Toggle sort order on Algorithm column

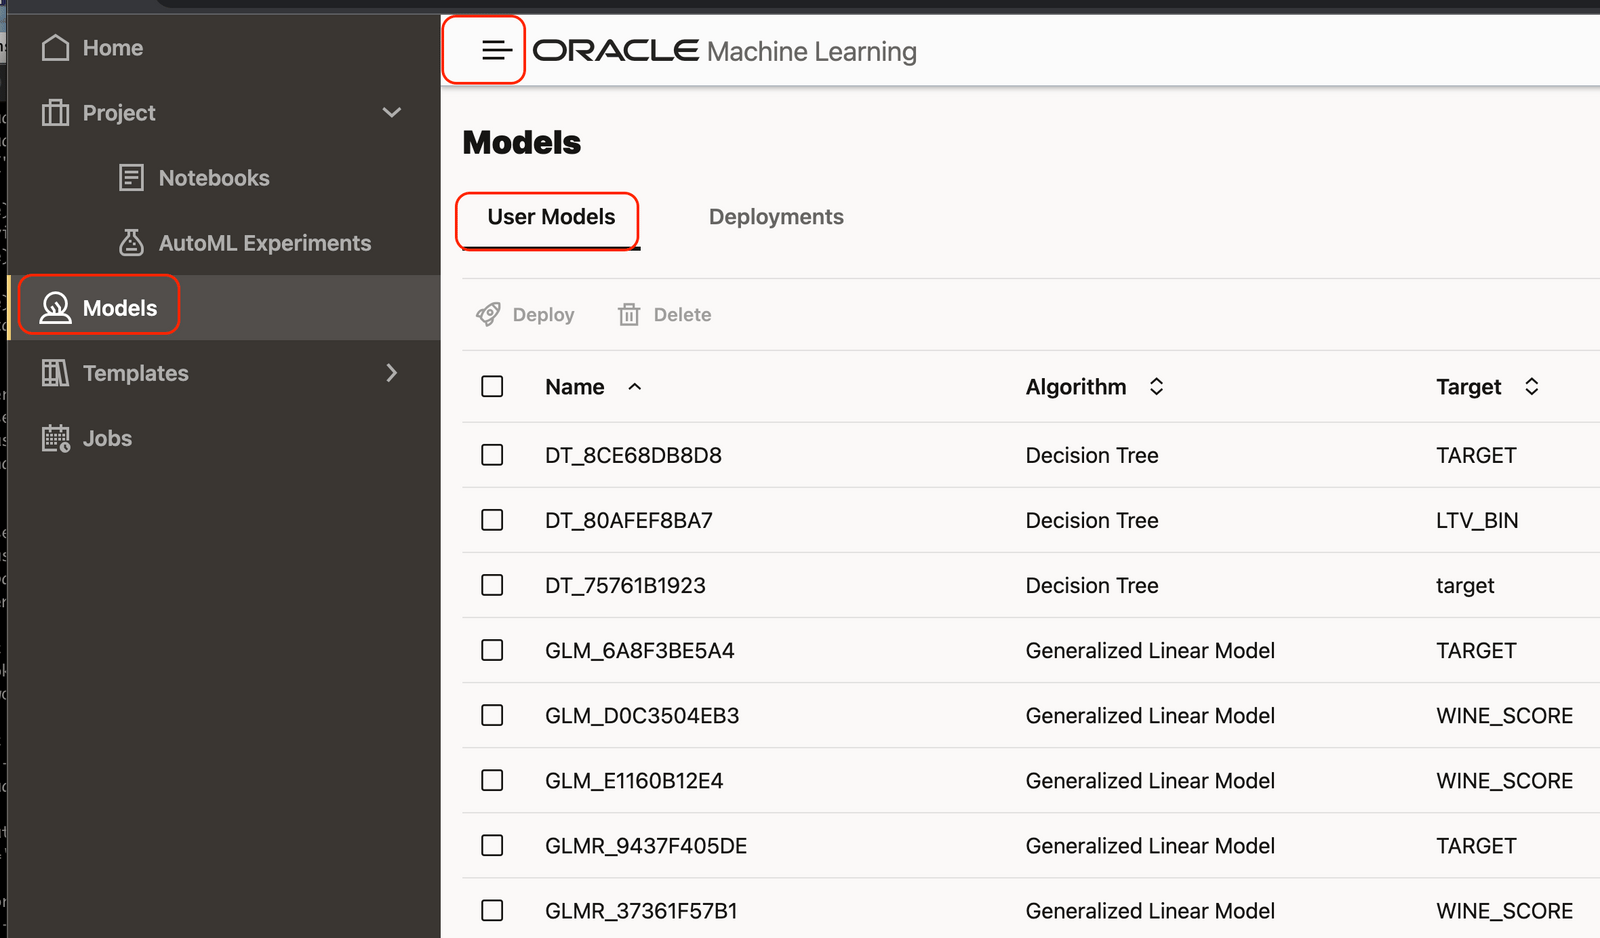tap(1156, 386)
